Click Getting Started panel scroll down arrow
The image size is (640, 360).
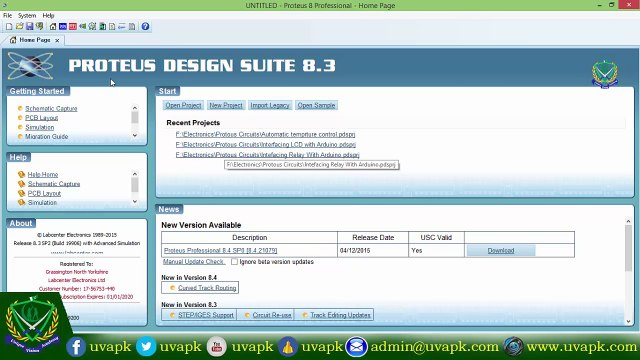tap(135, 135)
